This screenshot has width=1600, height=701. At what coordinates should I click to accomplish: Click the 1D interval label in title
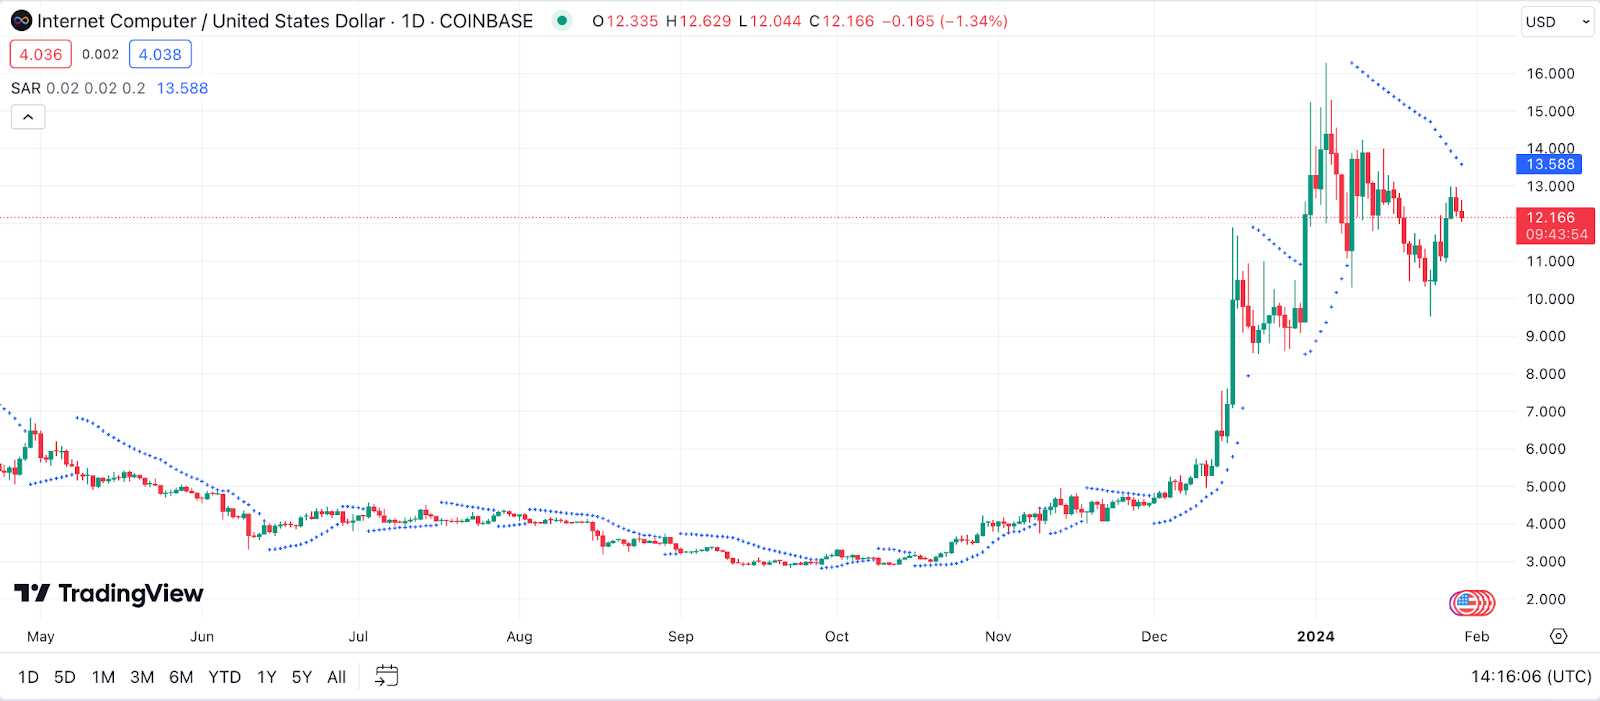(413, 21)
